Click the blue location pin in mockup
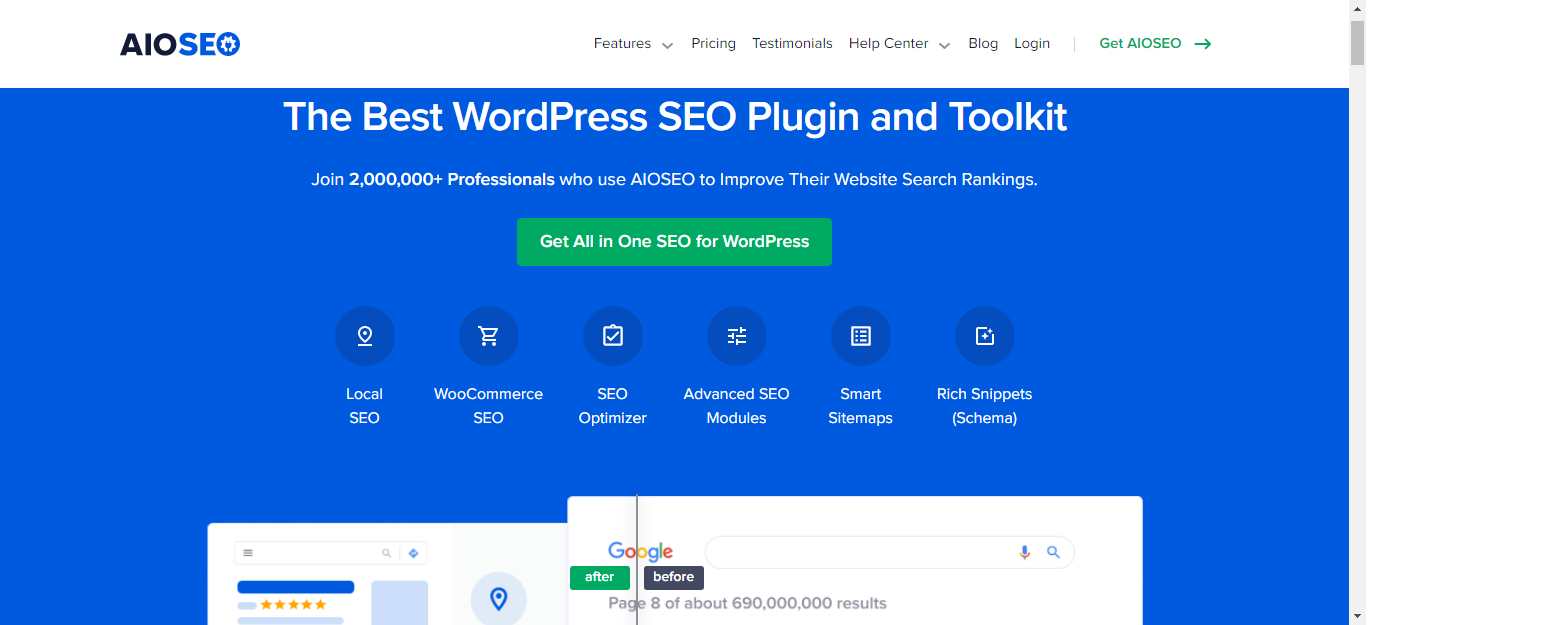This screenshot has width=1549, height=625. 498,599
